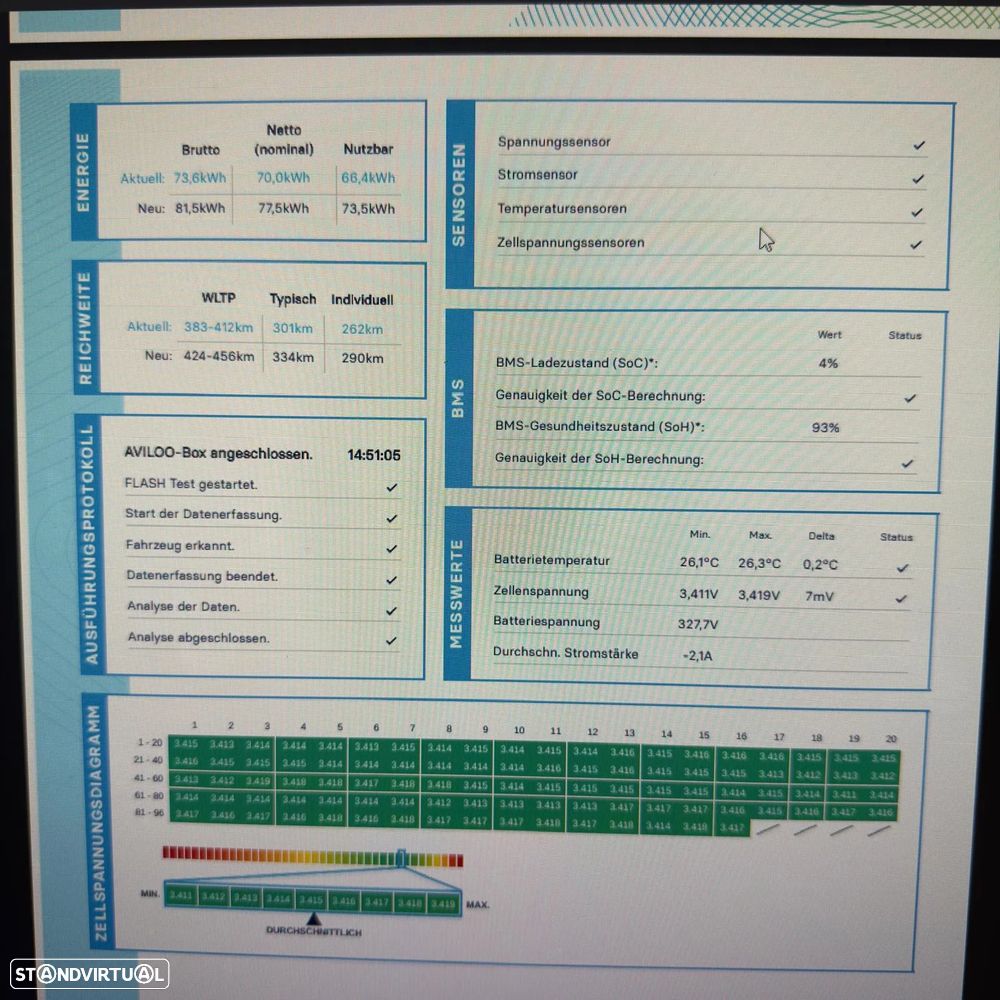
Task: Click the maximum cell voltage 3,419V
Action: click(759, 595)
